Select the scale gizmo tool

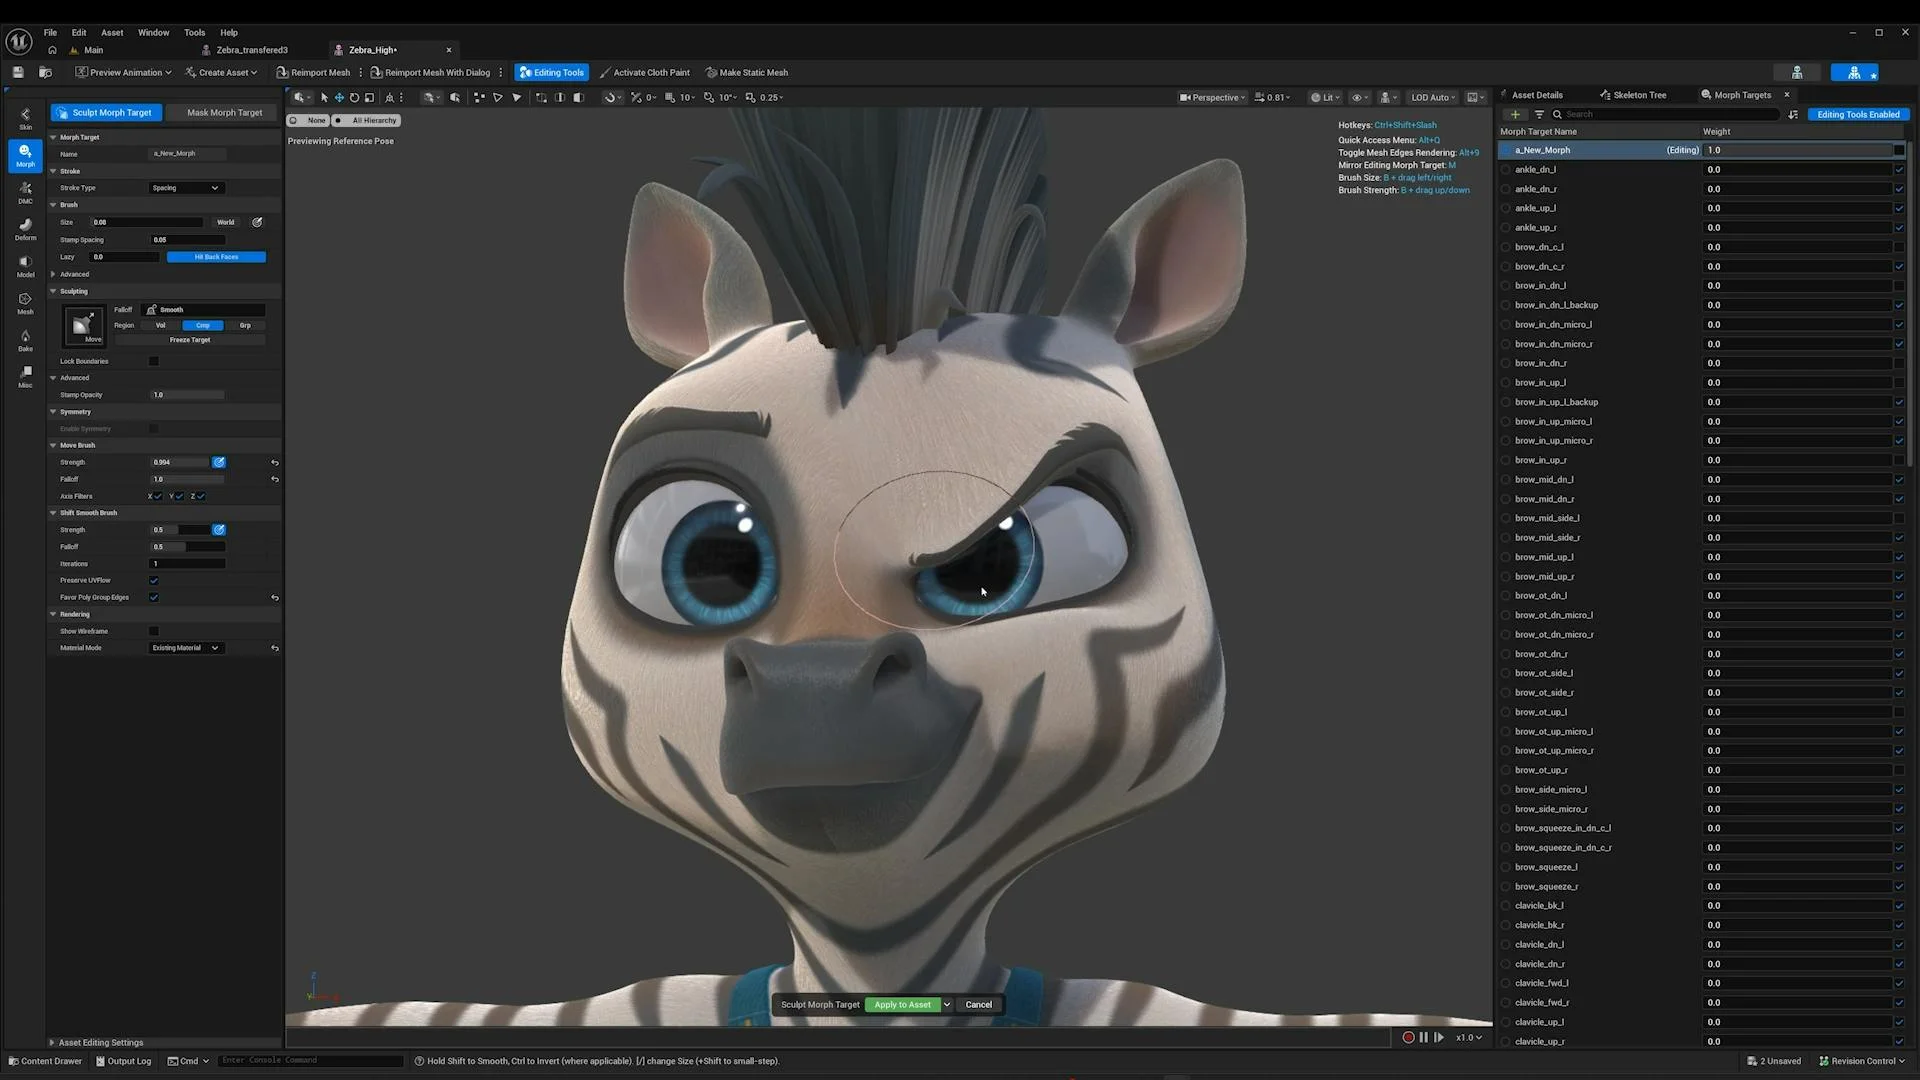(x=369, y=98)
